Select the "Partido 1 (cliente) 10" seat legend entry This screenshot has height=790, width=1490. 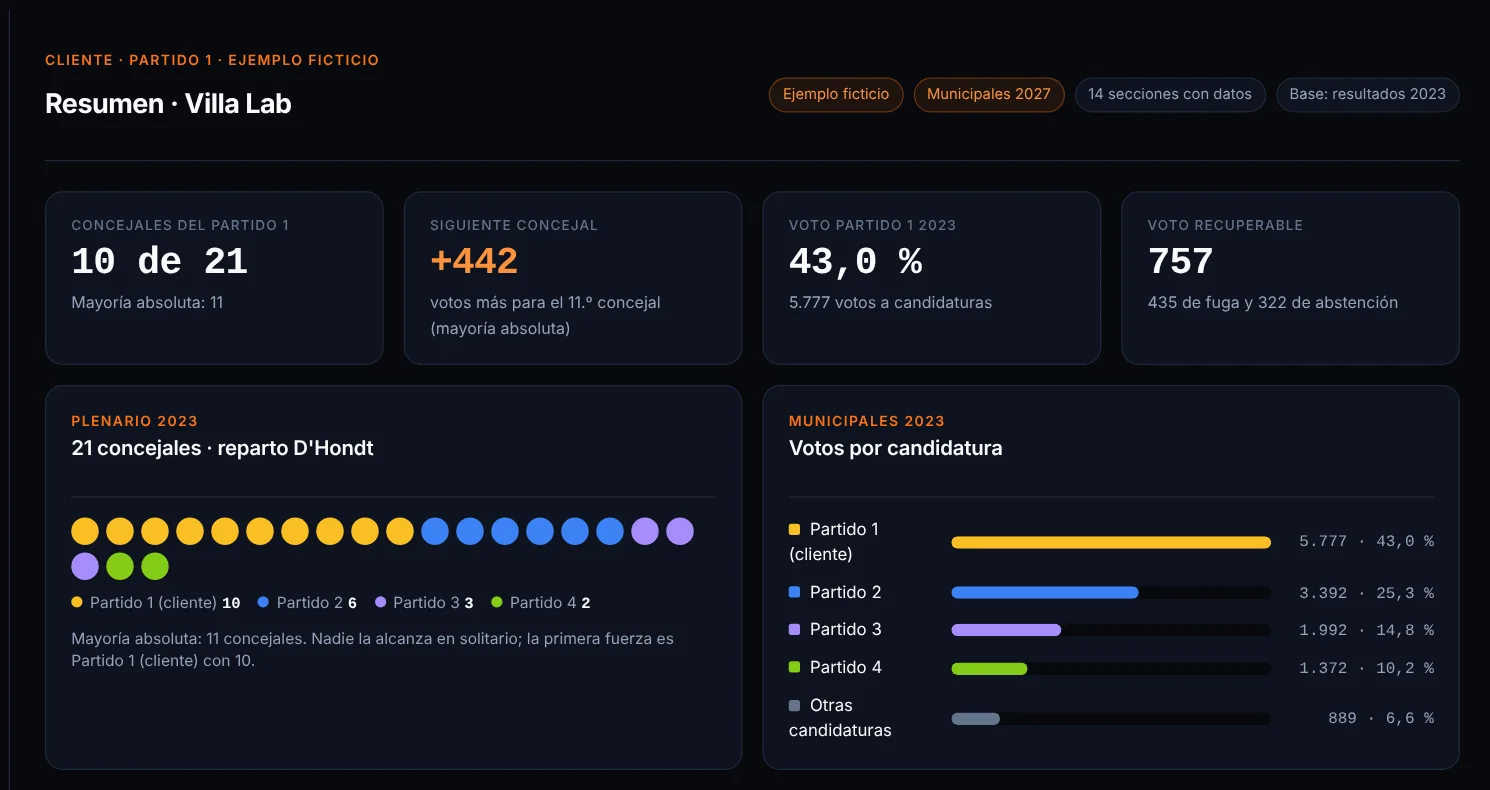tap(156, 603)
